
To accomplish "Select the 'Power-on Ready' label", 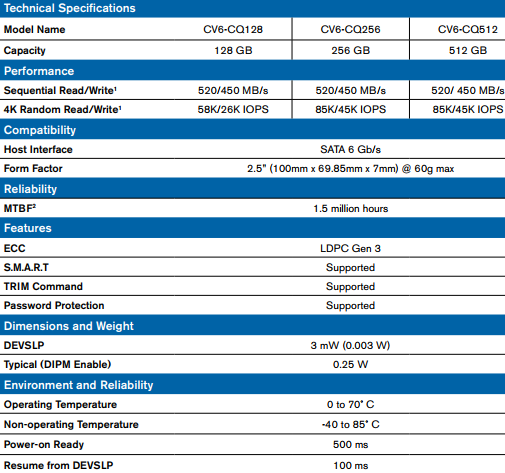I will coord(44,444).
